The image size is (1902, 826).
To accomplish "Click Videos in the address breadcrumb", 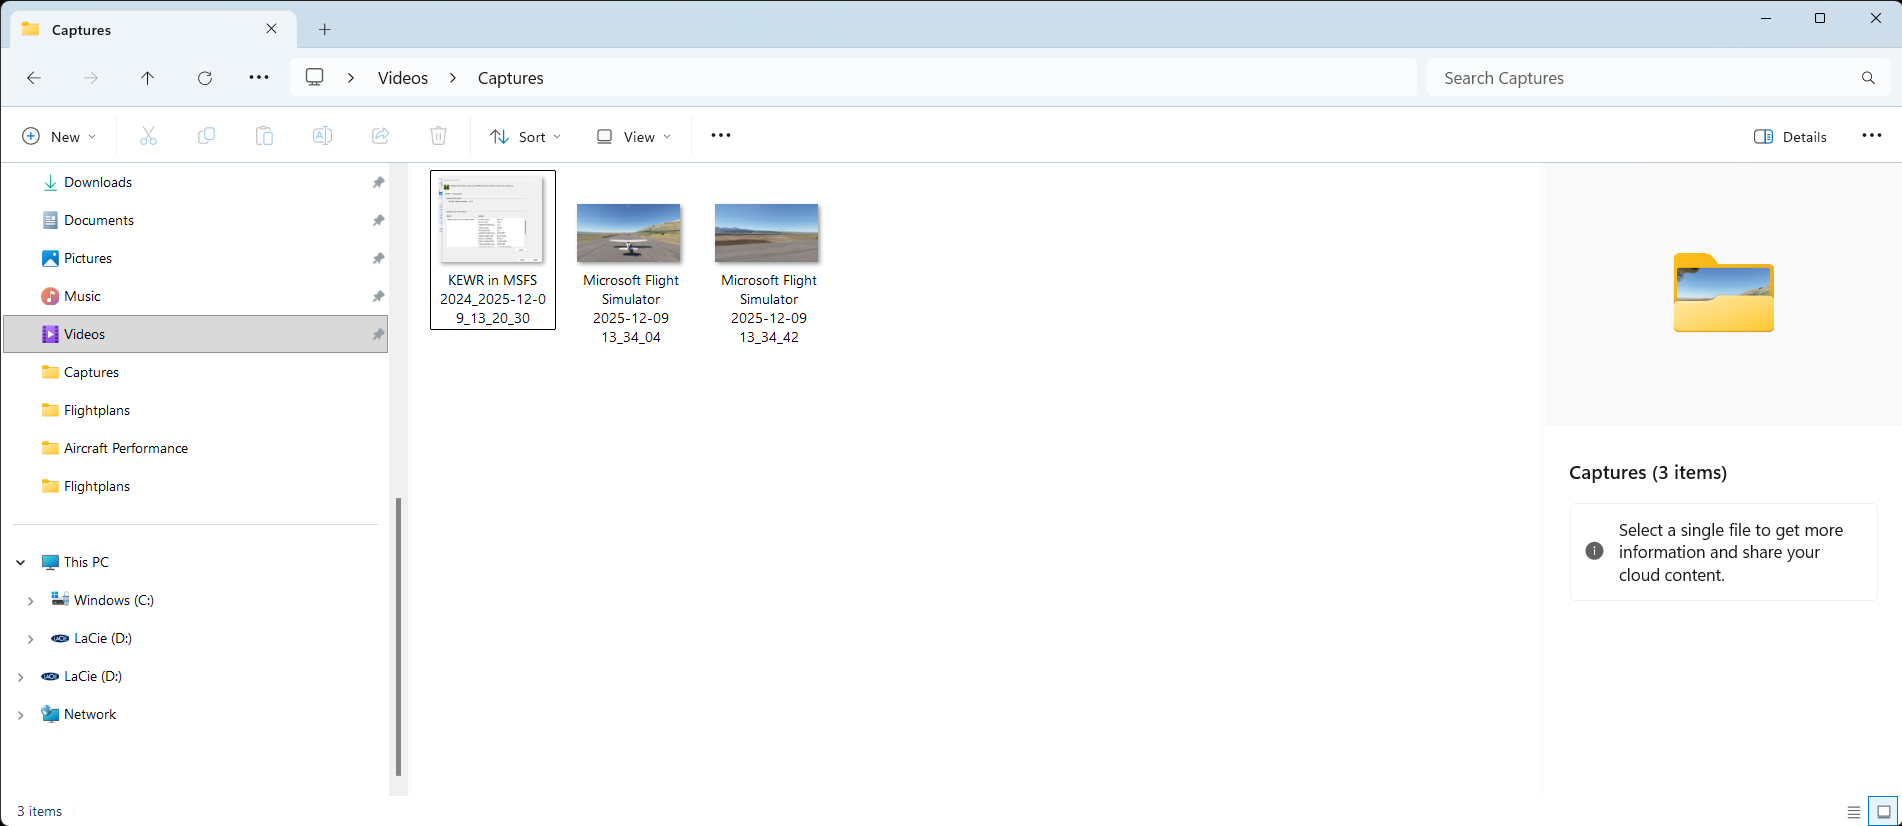I will [403, 78].
